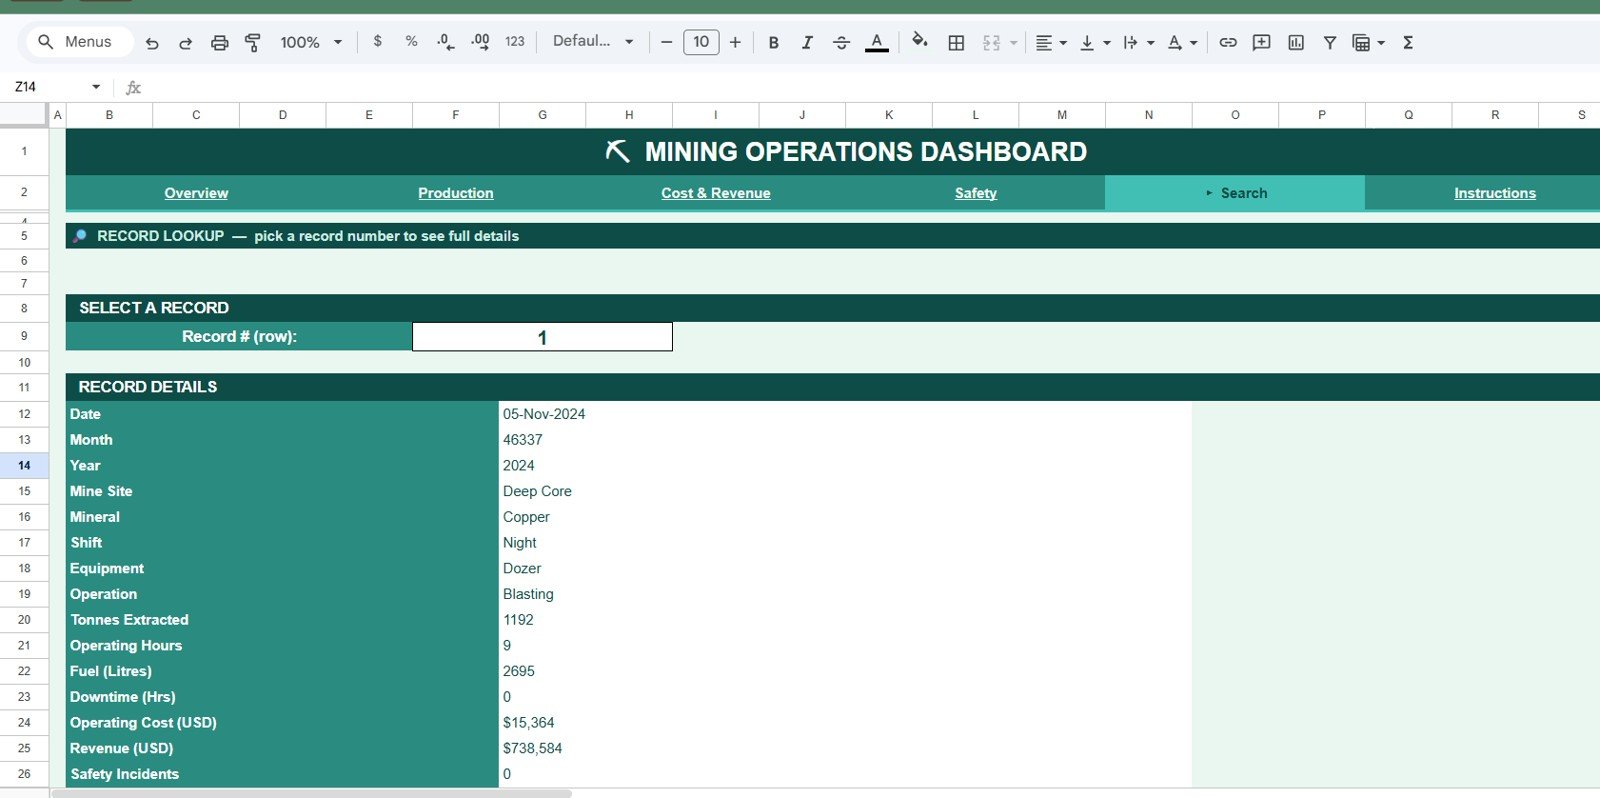This screenshot has width=1600, height=798.
Task: Insert a comment
Action: click(x=1262, y=42)
